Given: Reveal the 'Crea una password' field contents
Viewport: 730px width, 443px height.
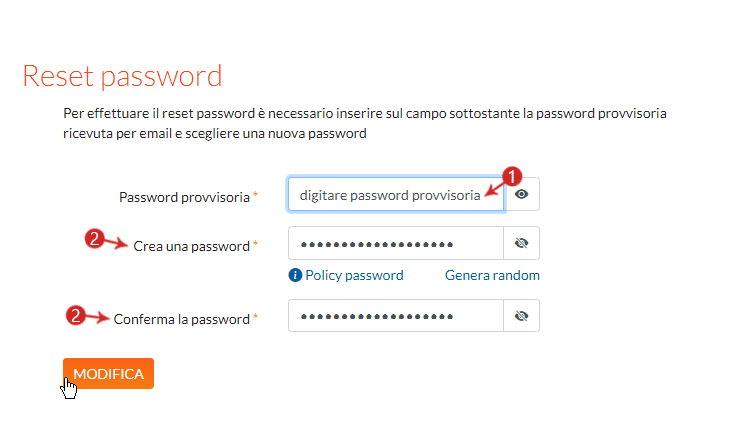Looking at the screenshot, I should [x=521, y=243].
